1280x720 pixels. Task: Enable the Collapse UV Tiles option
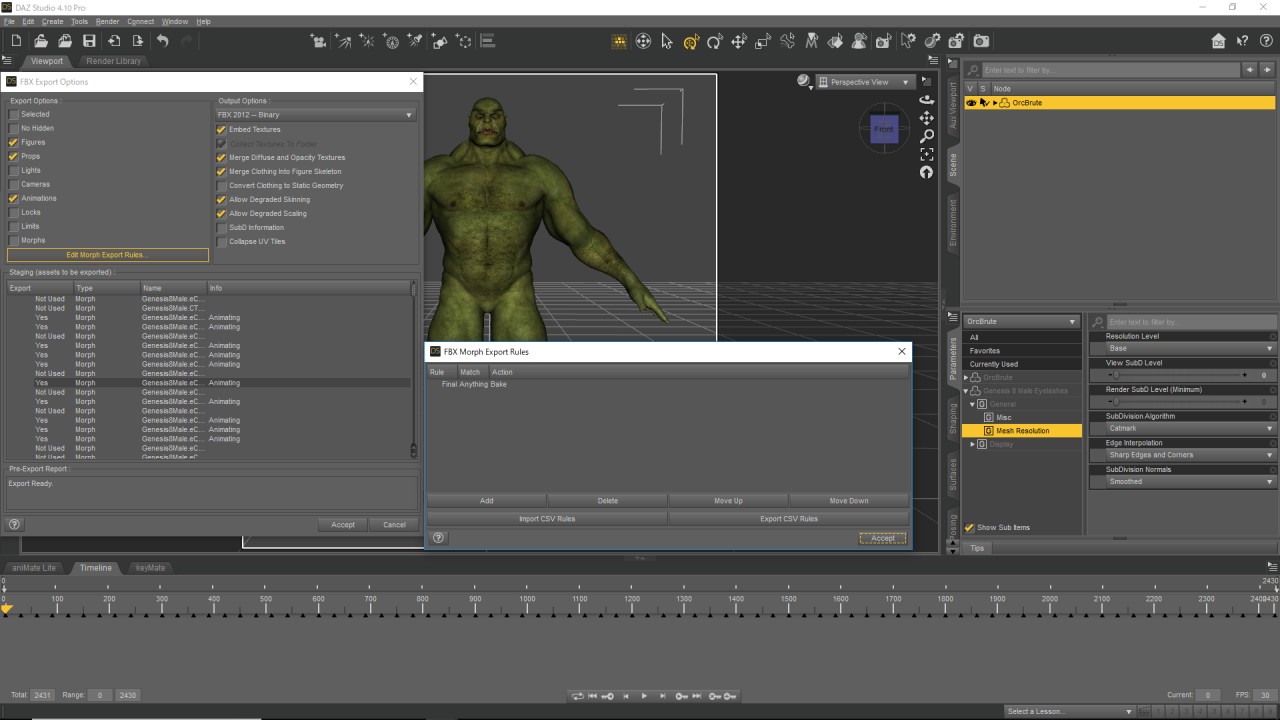click(222, 241)
